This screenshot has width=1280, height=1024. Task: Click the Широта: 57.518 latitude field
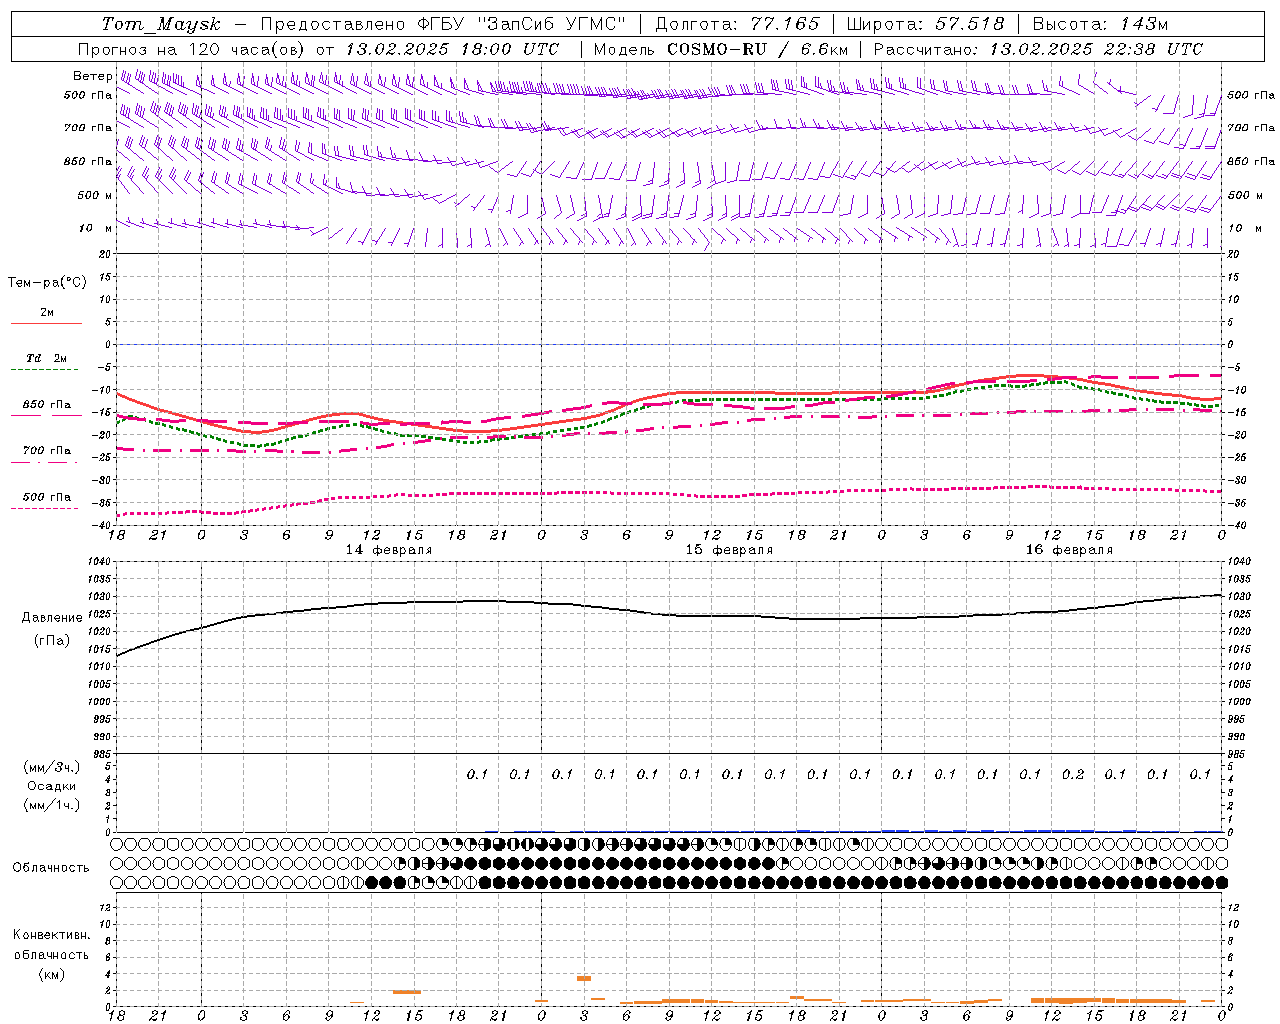(x=925, y=24)
